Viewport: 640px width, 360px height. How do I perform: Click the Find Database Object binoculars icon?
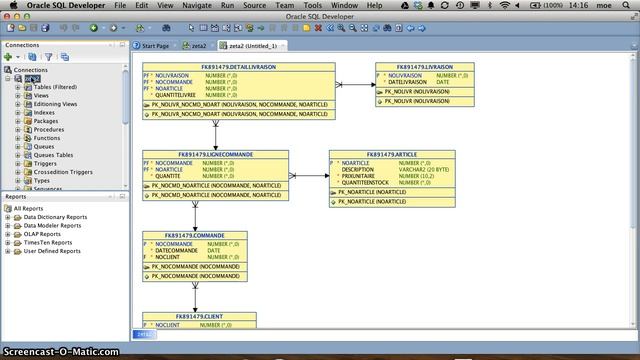pyautogui.click(x=166, y=28)
